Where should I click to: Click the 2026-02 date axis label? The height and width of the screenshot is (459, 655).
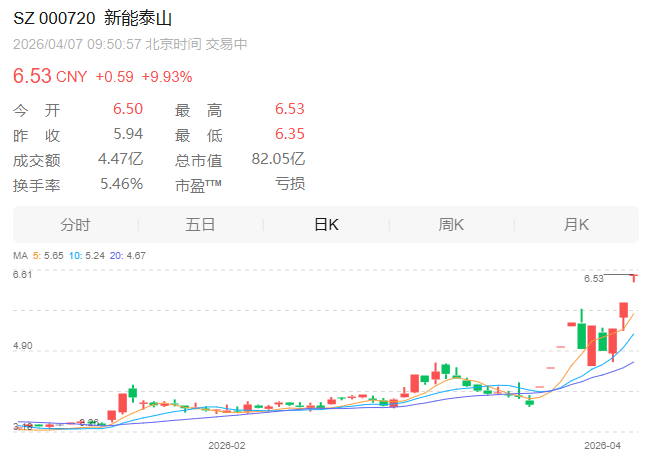coord(226,441)
